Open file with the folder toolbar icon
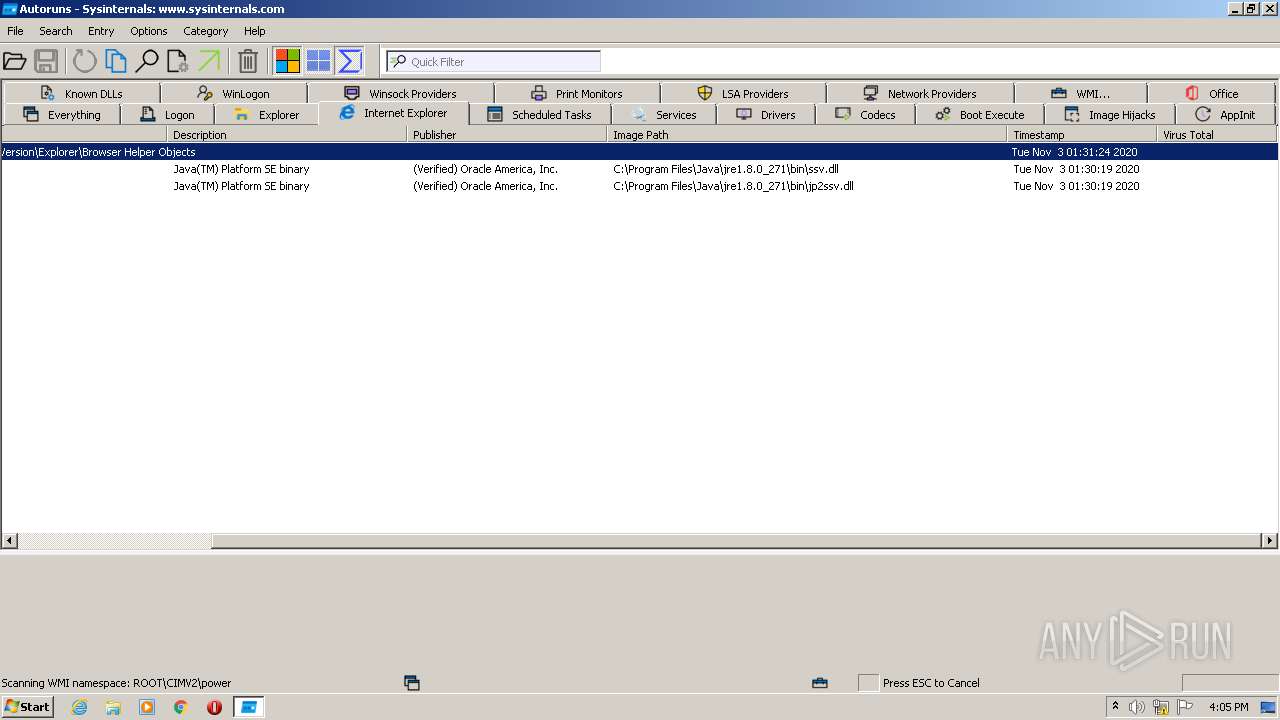1280x720 pixels. point(15,62)
